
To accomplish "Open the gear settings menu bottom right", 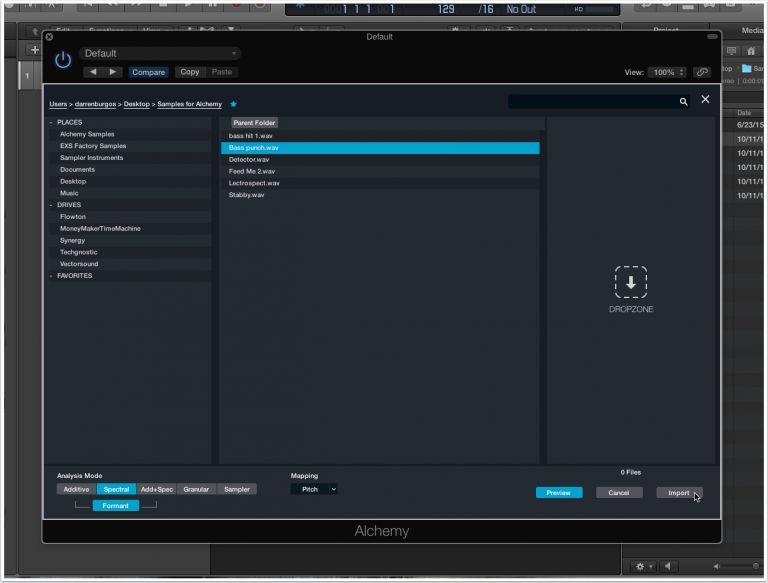I will click(643, 566).
